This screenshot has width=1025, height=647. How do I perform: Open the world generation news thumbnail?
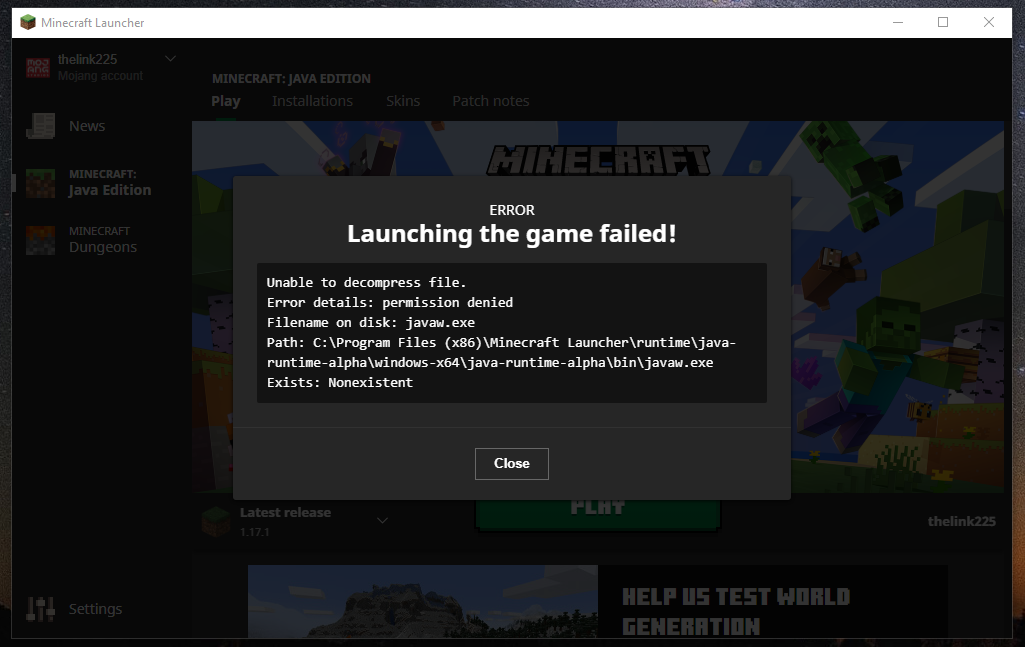coord(423,601)
